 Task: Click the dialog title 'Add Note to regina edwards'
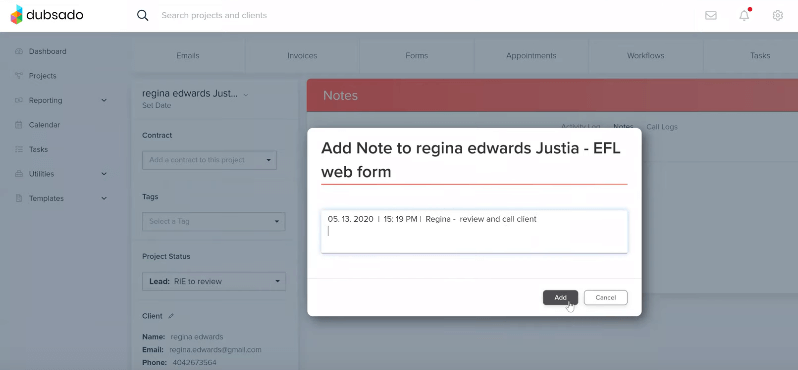point(471,160)
